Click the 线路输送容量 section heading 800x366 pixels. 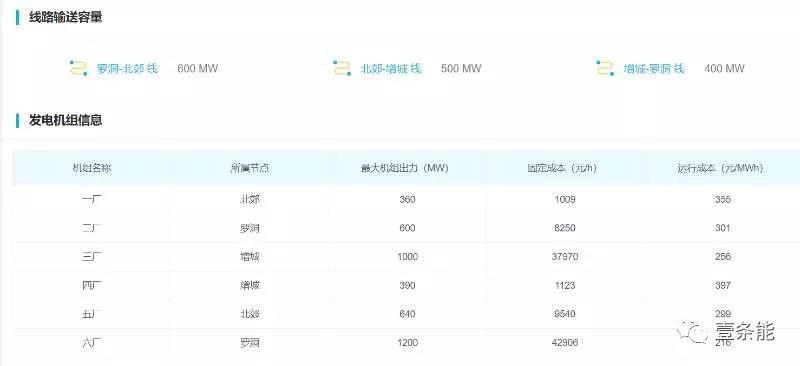click(x=66, y=17)
